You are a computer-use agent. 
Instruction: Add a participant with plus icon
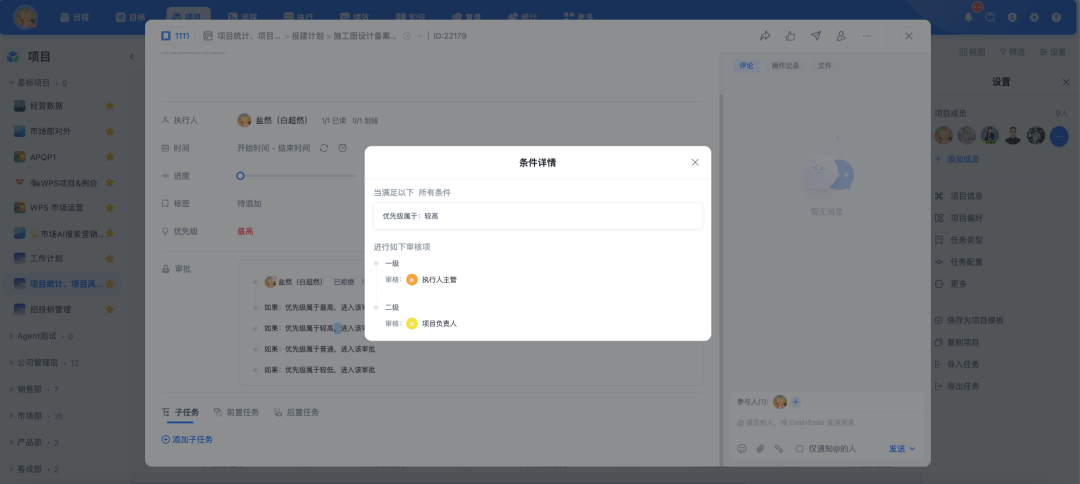(795, 401)
